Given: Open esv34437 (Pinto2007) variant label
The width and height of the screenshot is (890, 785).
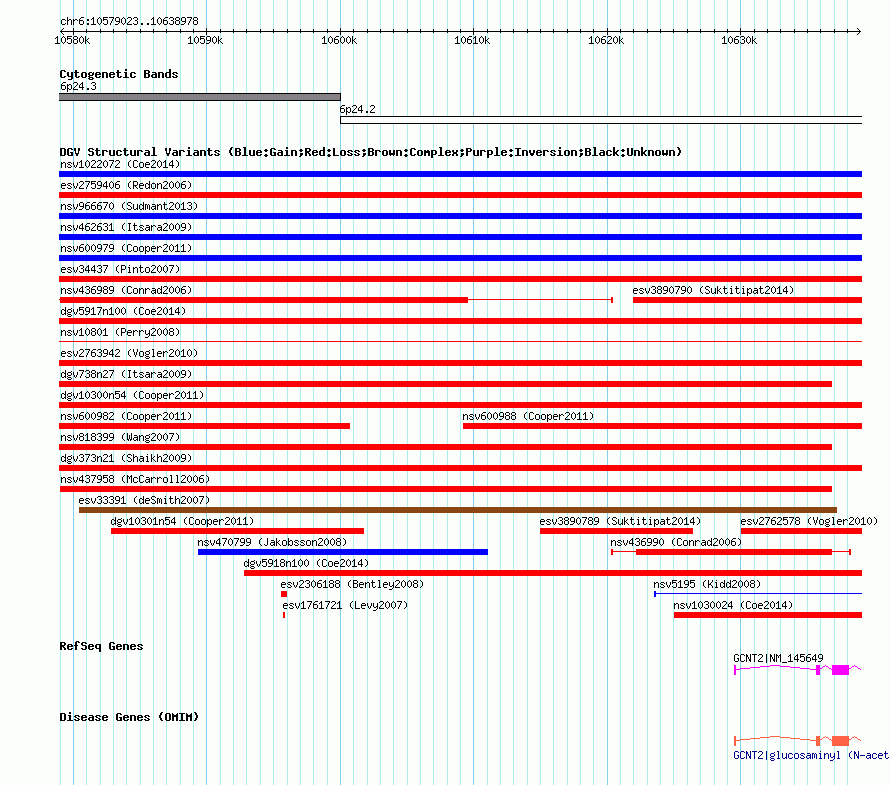Looking at the screenshot, I should (x=120, y=269).
